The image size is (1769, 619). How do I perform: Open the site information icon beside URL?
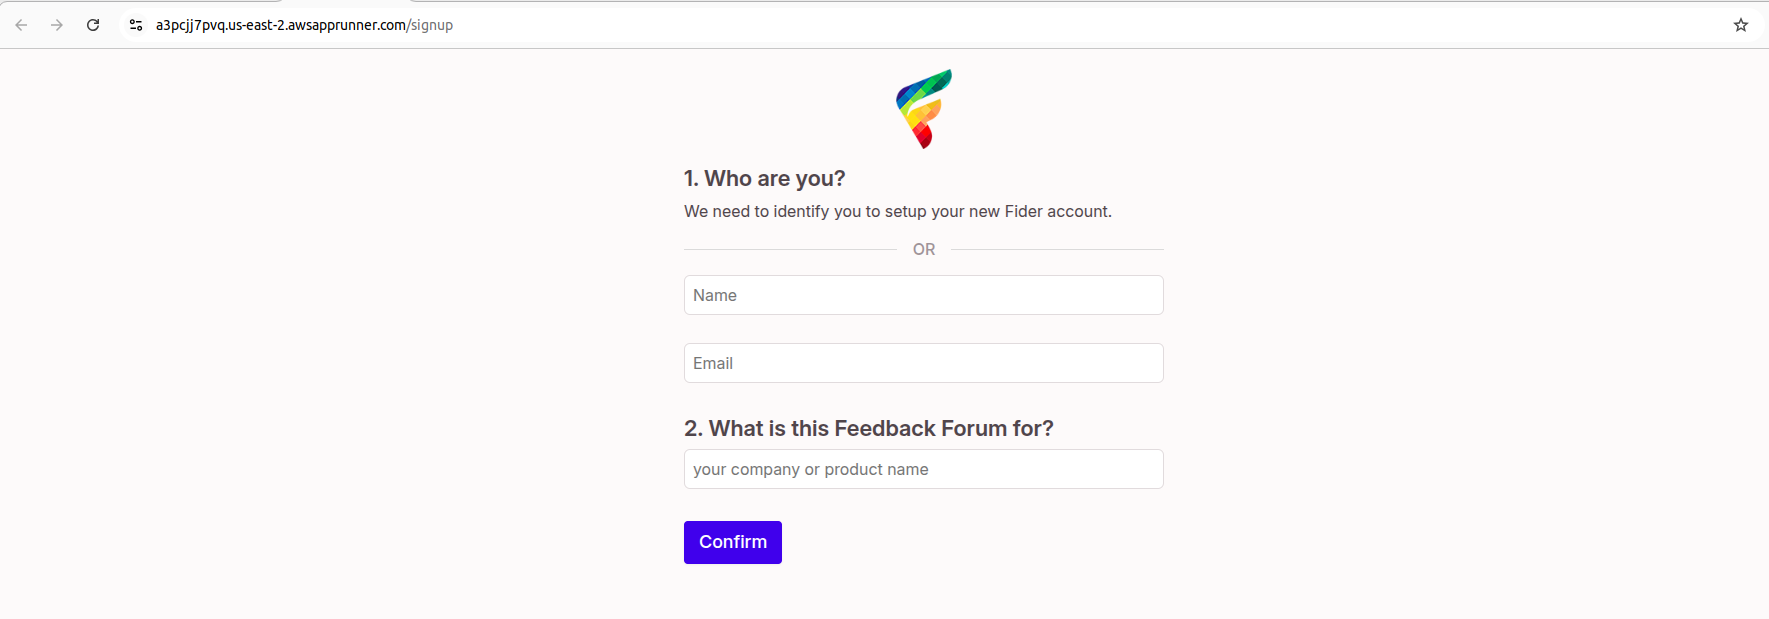136,25
